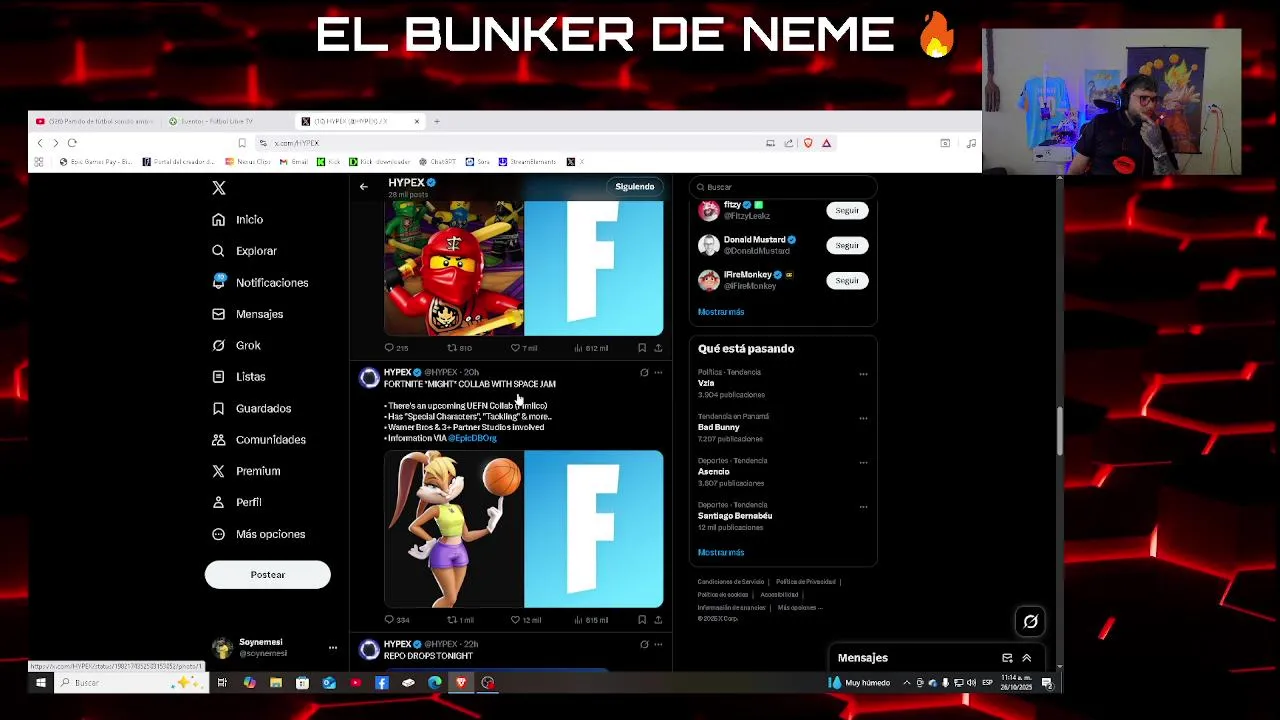1280x720 pixels.
Task: Open the ChatGPT bookmark
Action: 436,162
